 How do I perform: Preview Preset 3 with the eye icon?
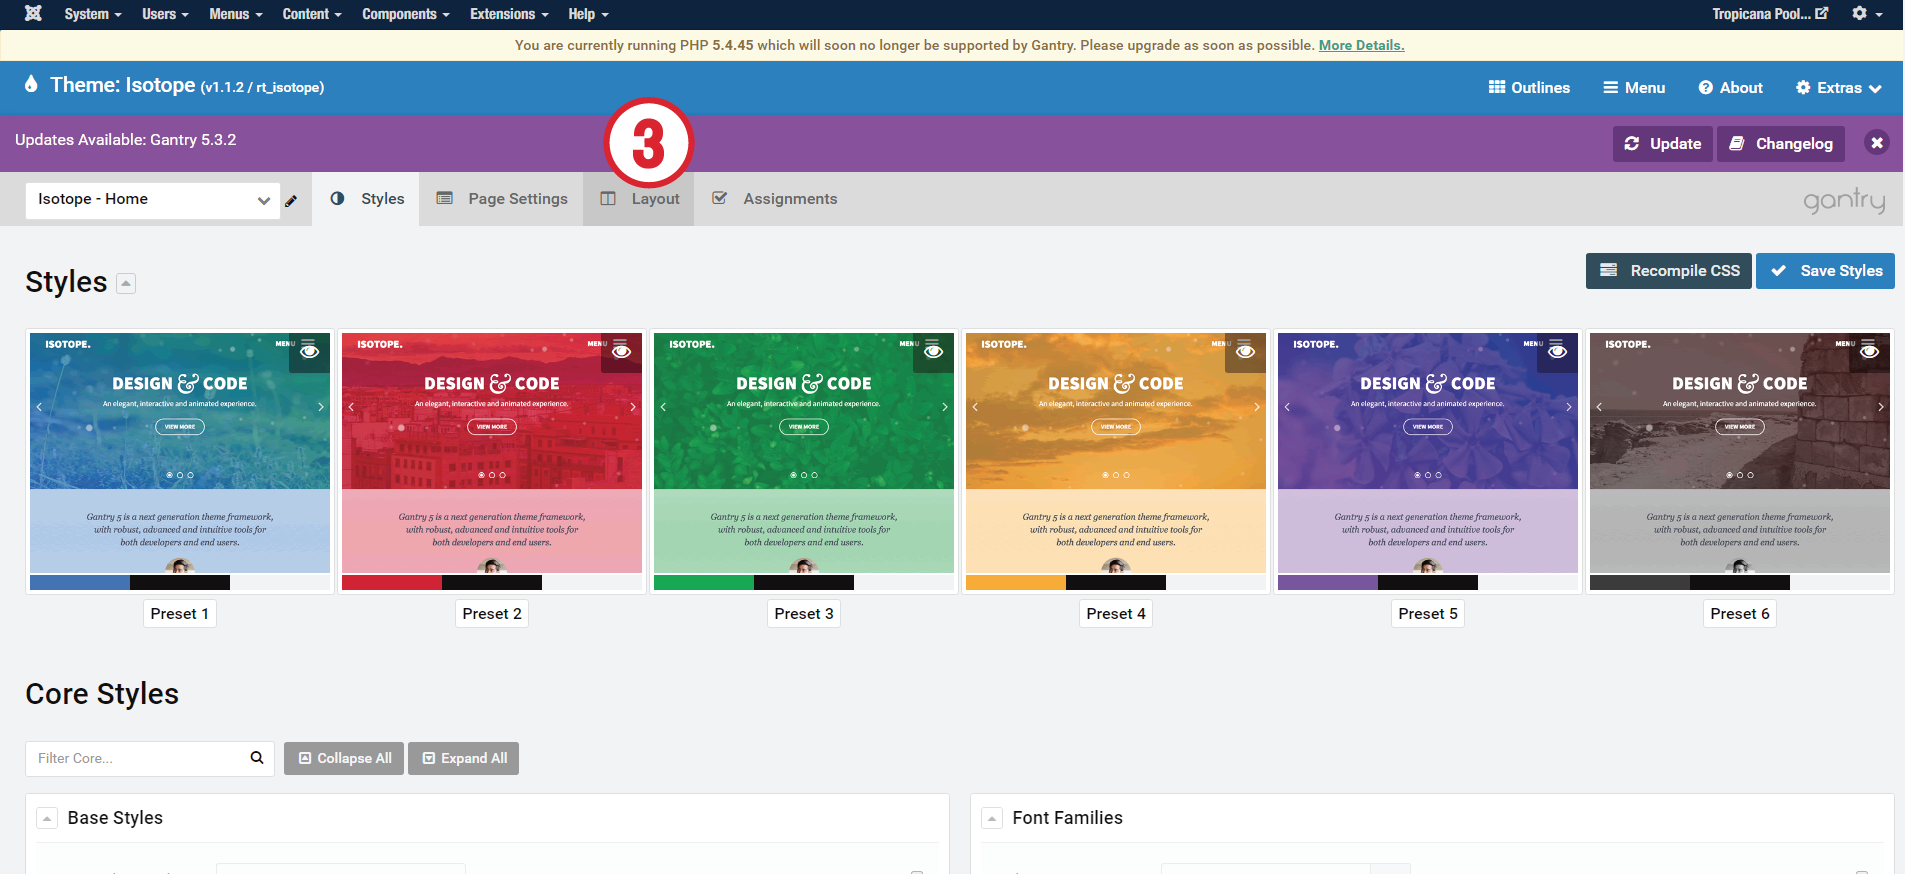[x=933, y=352]
